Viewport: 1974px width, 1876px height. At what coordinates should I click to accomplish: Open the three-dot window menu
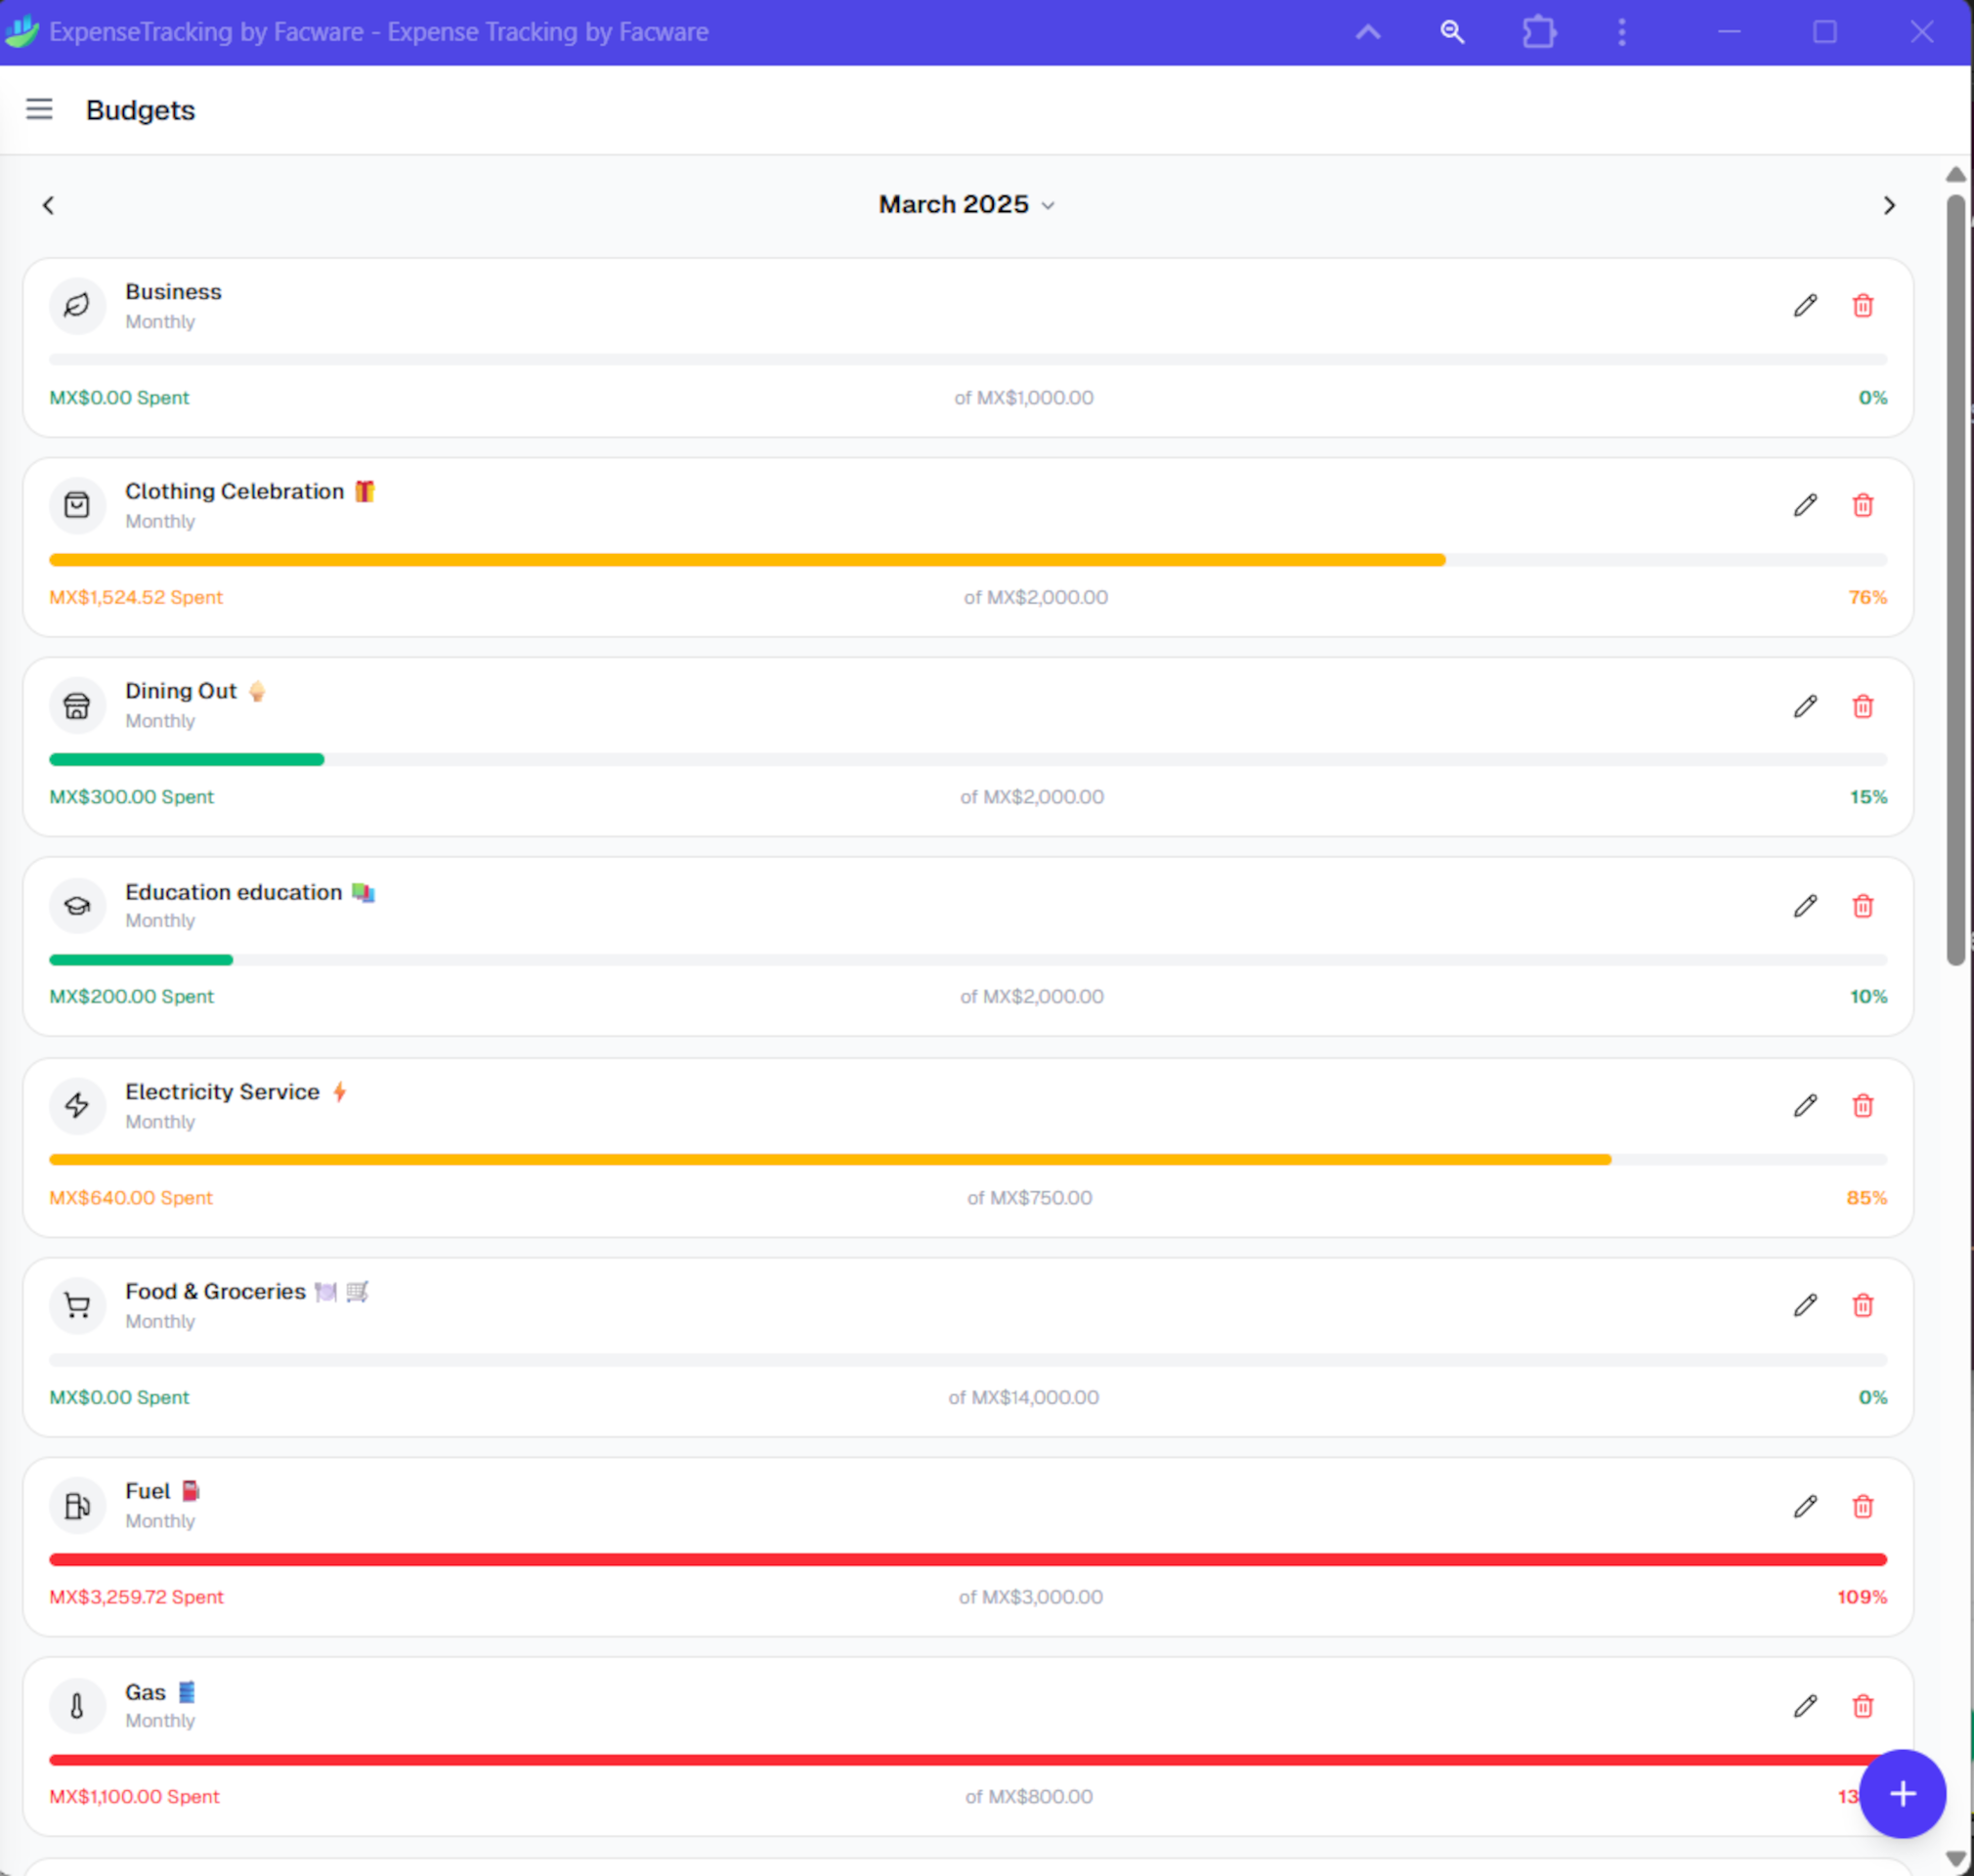pos(1622,32)
